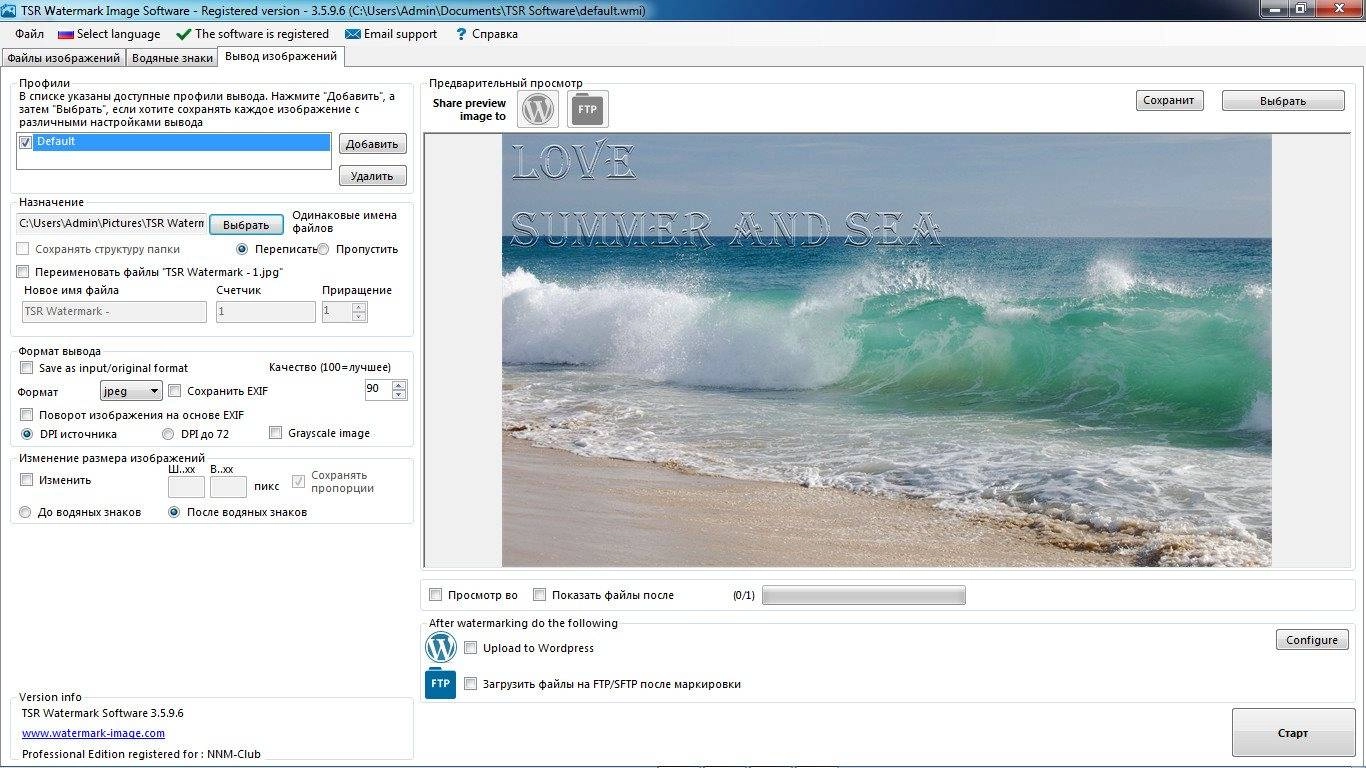Click Выбрать button above preview
Viewport: 1366px width, 768px height.
[1283, 101]
